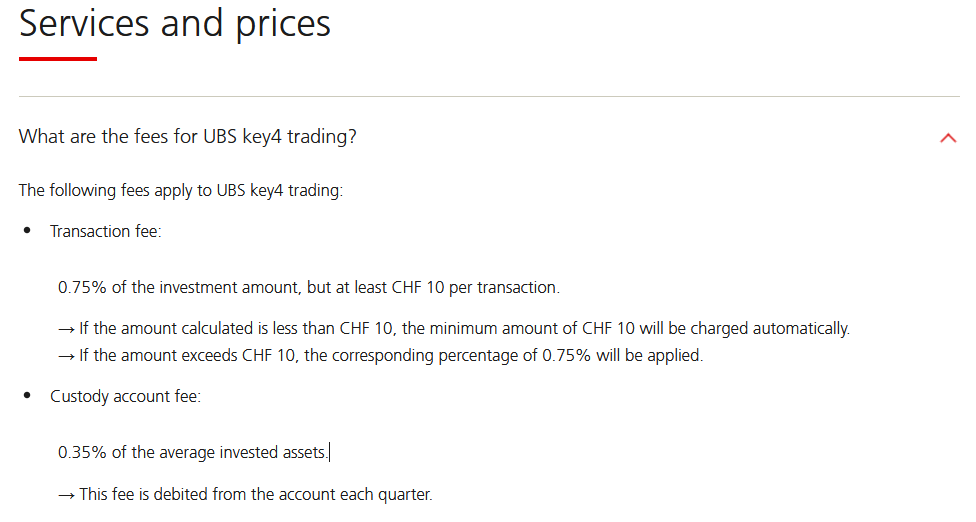
Task: Collapse the fees section with the red chevron
Action: point(948,138)
